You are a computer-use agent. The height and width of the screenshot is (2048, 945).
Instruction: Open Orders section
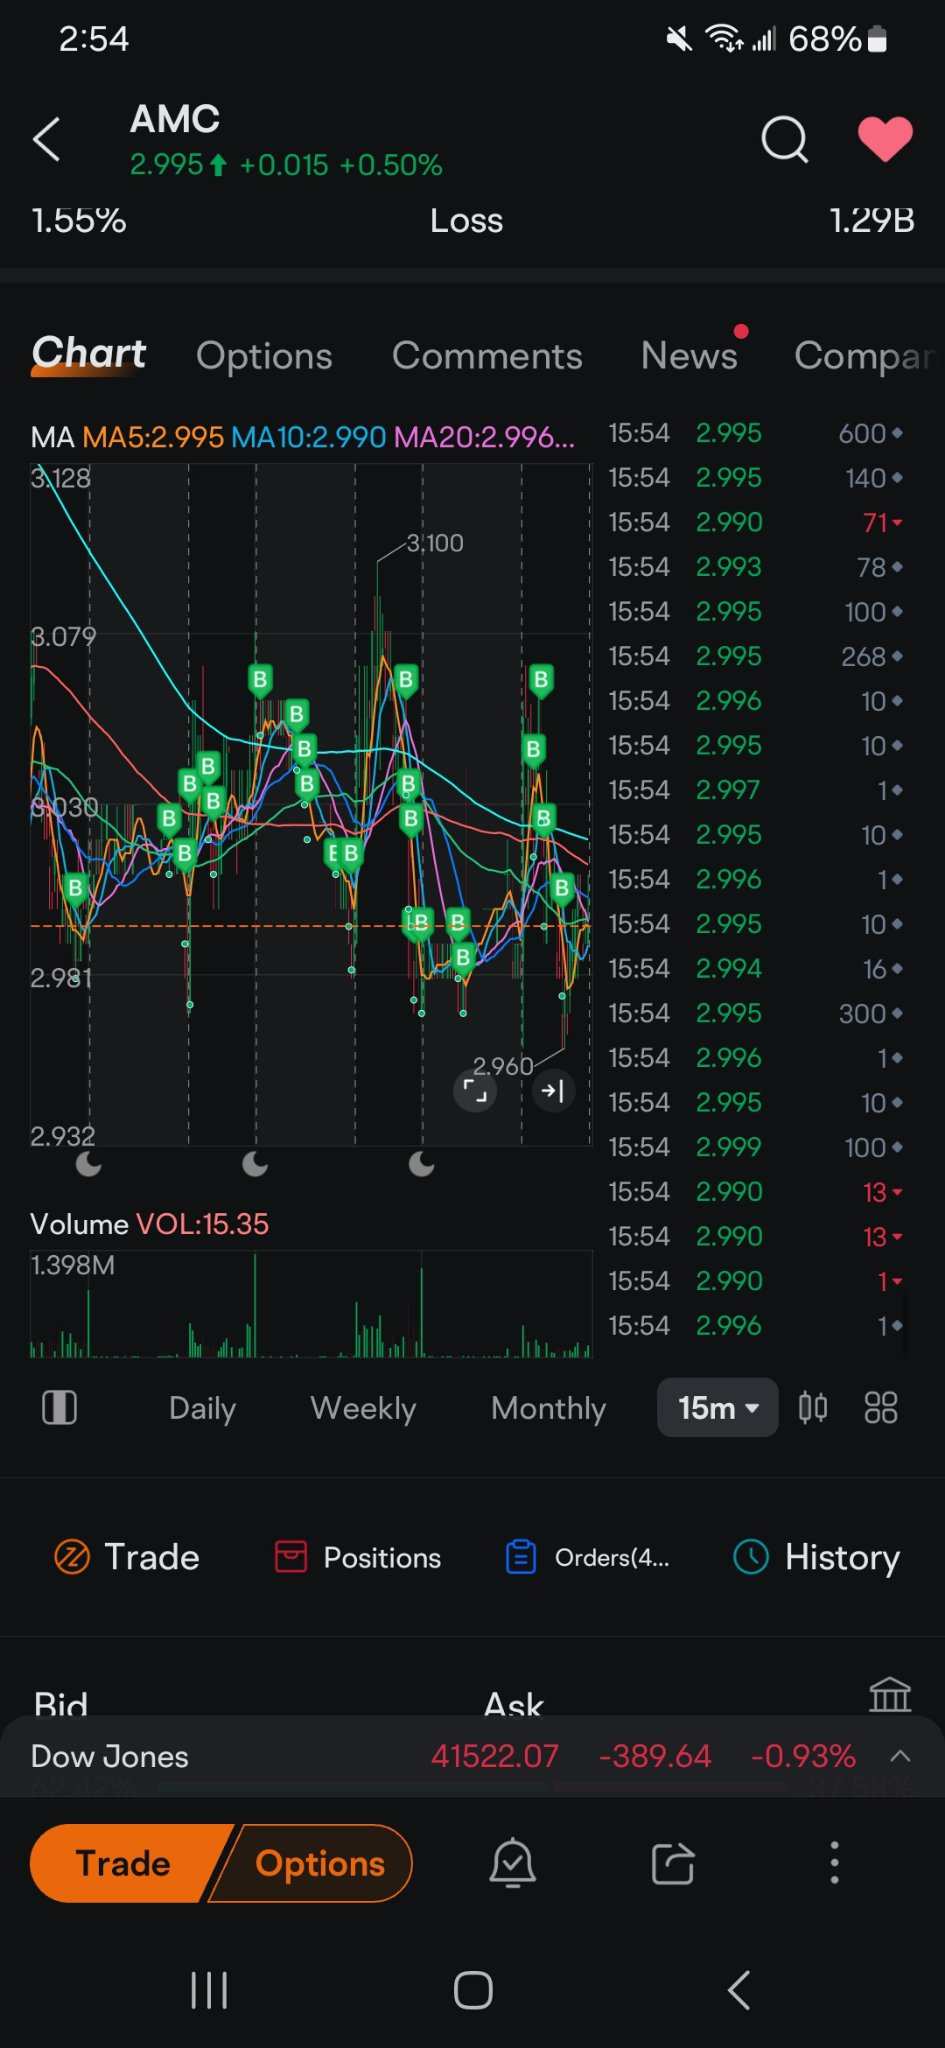[x=588, y=1557]
